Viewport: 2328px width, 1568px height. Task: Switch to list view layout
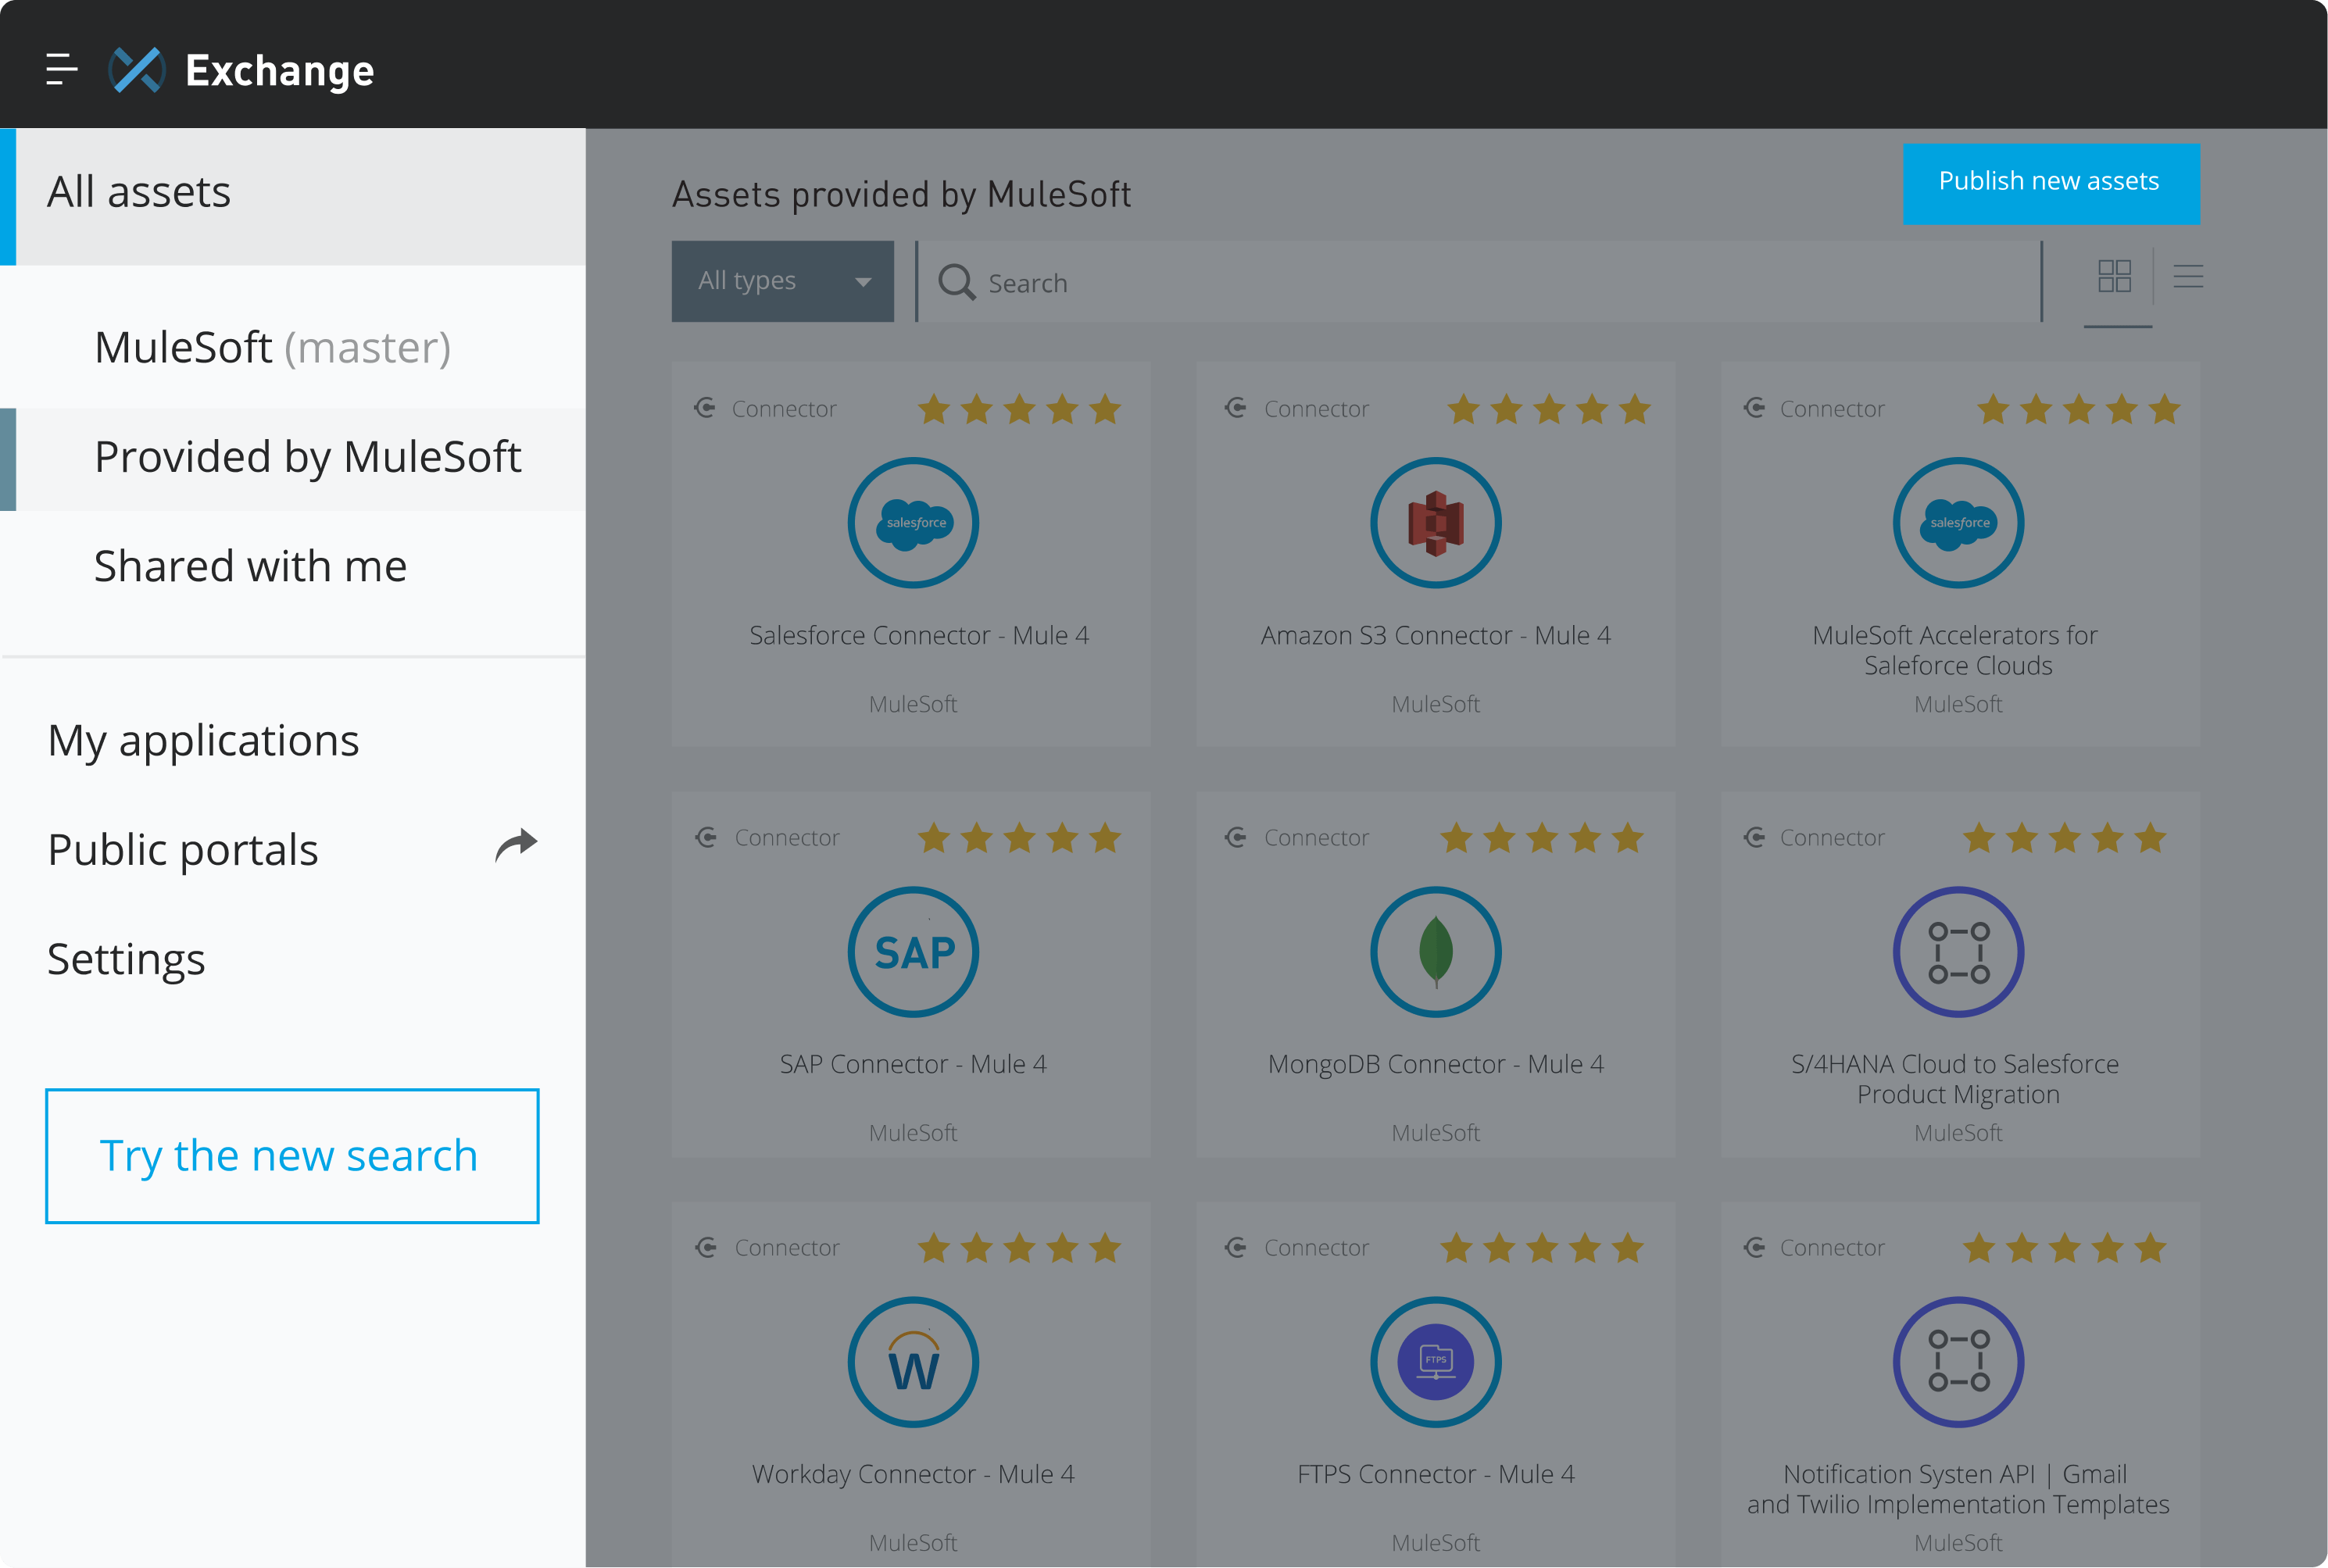(x=2188, y=277)
